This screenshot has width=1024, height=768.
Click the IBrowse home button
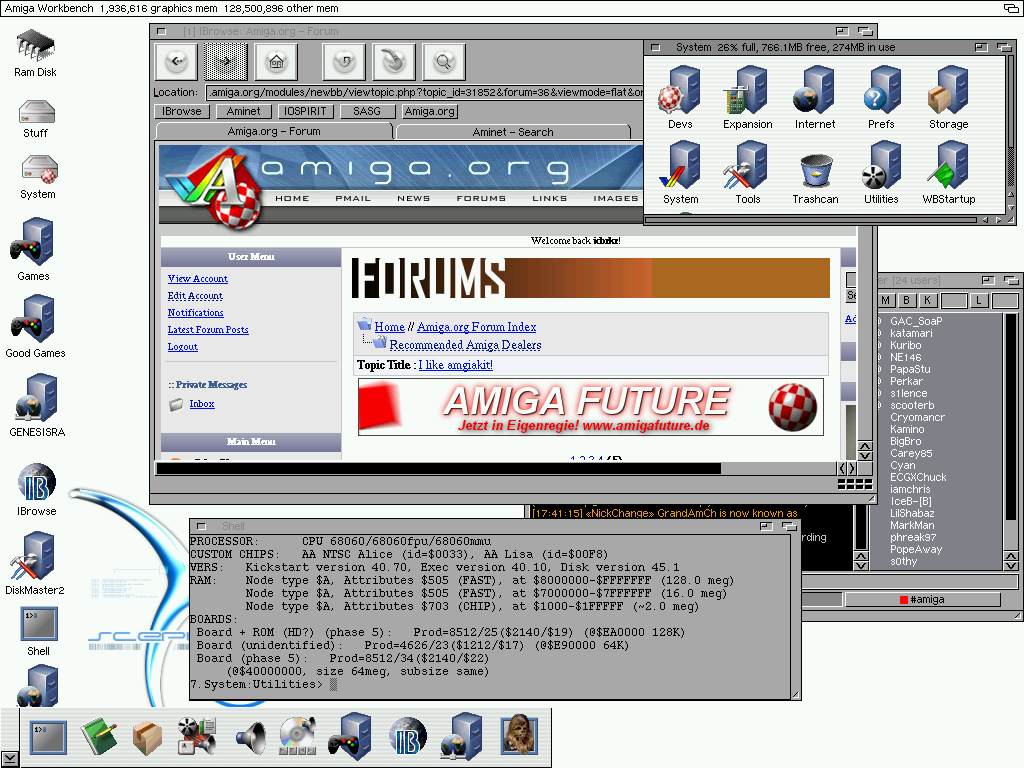[276, 62]
